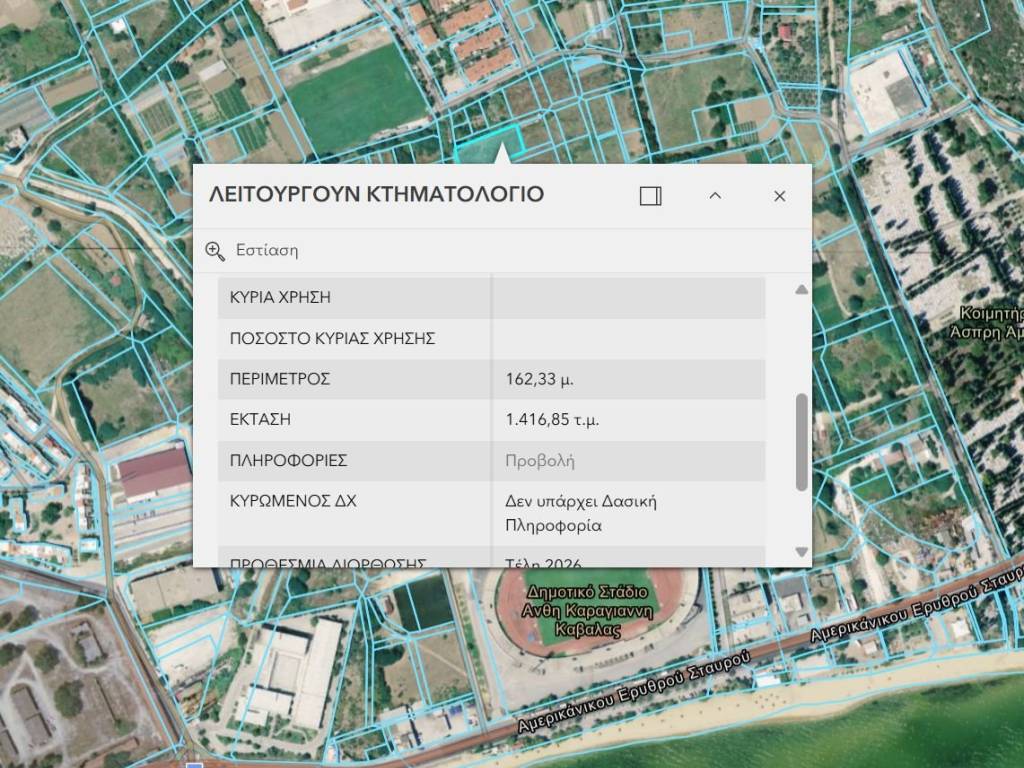Click the zoom magnifier icon beside Εστίαση
The height and width of the screenshot is (768, 1024).
tap(215, 250)
